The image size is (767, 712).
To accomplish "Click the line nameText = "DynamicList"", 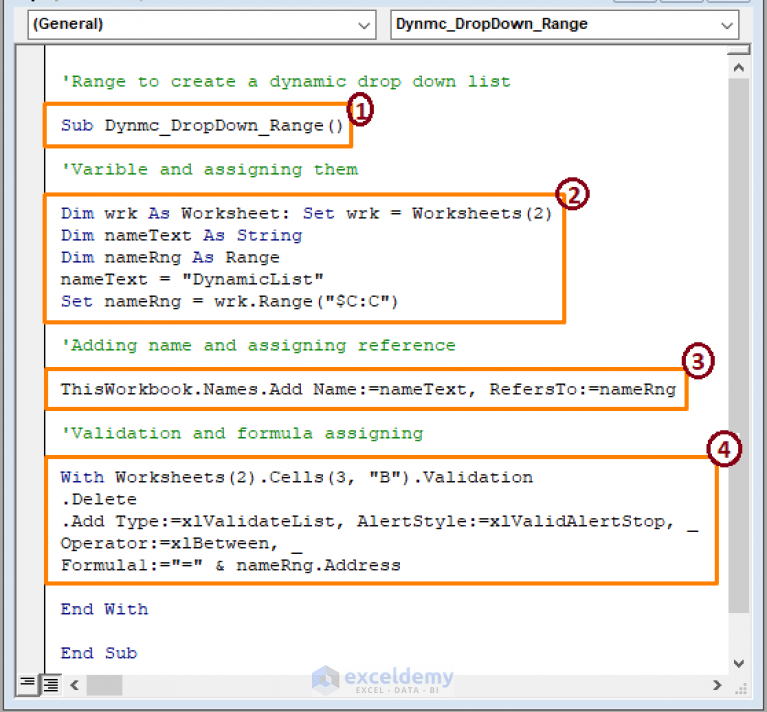I will [192, 280].
